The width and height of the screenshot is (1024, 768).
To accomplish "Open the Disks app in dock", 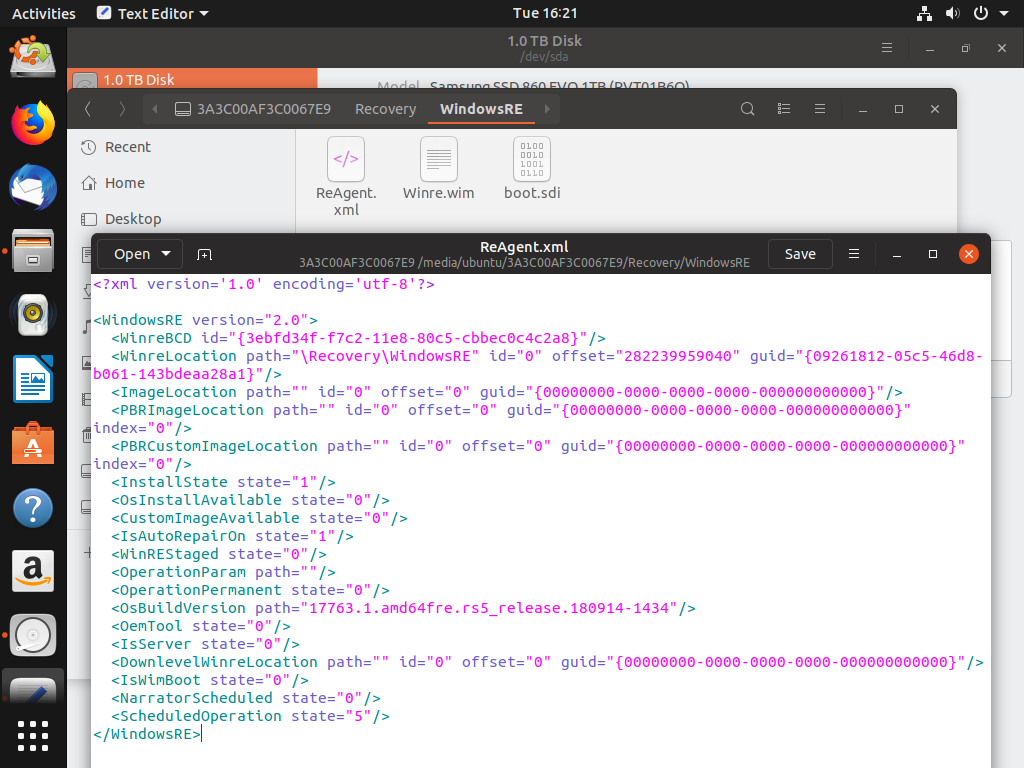I will tap(33, 635).
